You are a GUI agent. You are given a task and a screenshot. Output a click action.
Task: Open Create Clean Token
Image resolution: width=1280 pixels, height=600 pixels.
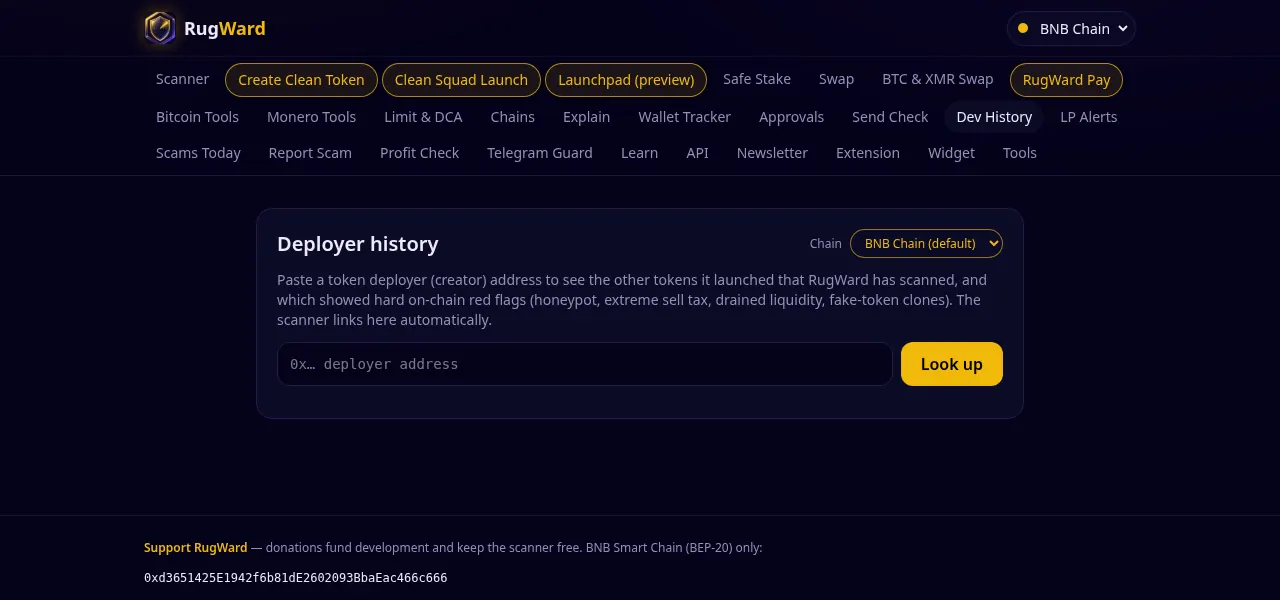[x=301, y=80]
